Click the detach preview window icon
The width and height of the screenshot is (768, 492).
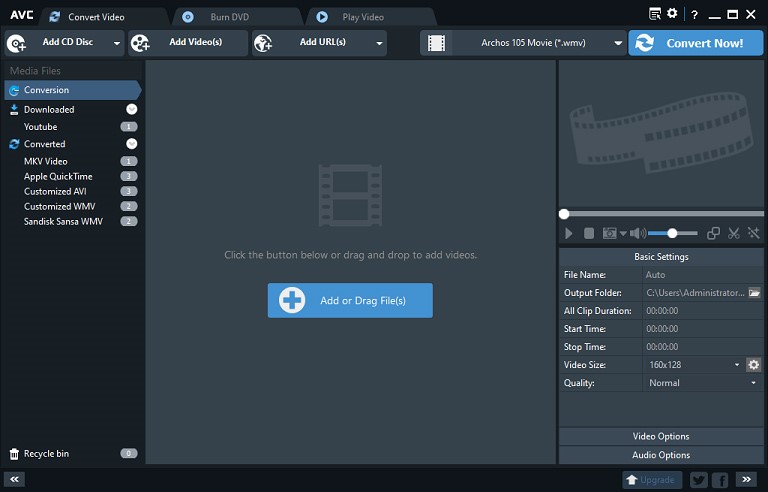tap(713, 233)
